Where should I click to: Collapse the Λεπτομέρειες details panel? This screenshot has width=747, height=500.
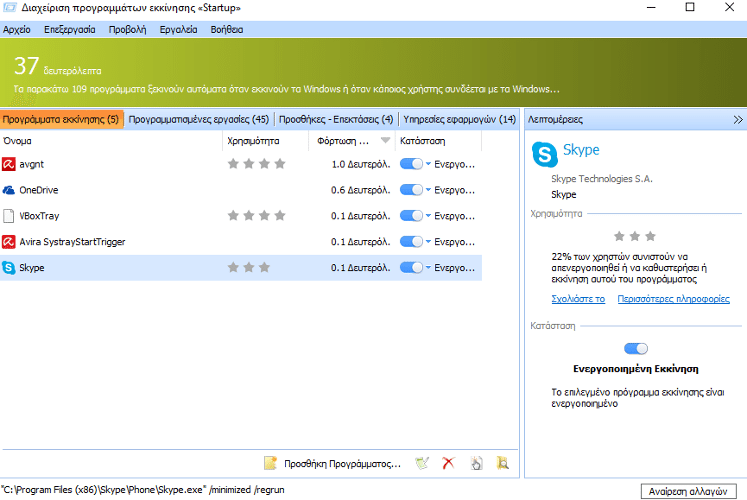(738, 120)
